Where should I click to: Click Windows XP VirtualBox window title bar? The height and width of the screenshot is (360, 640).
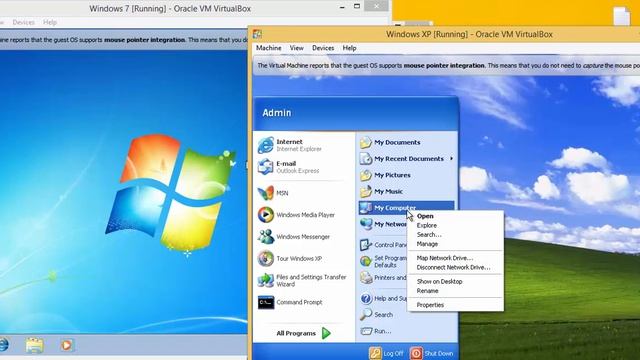(x=469, y=34)
